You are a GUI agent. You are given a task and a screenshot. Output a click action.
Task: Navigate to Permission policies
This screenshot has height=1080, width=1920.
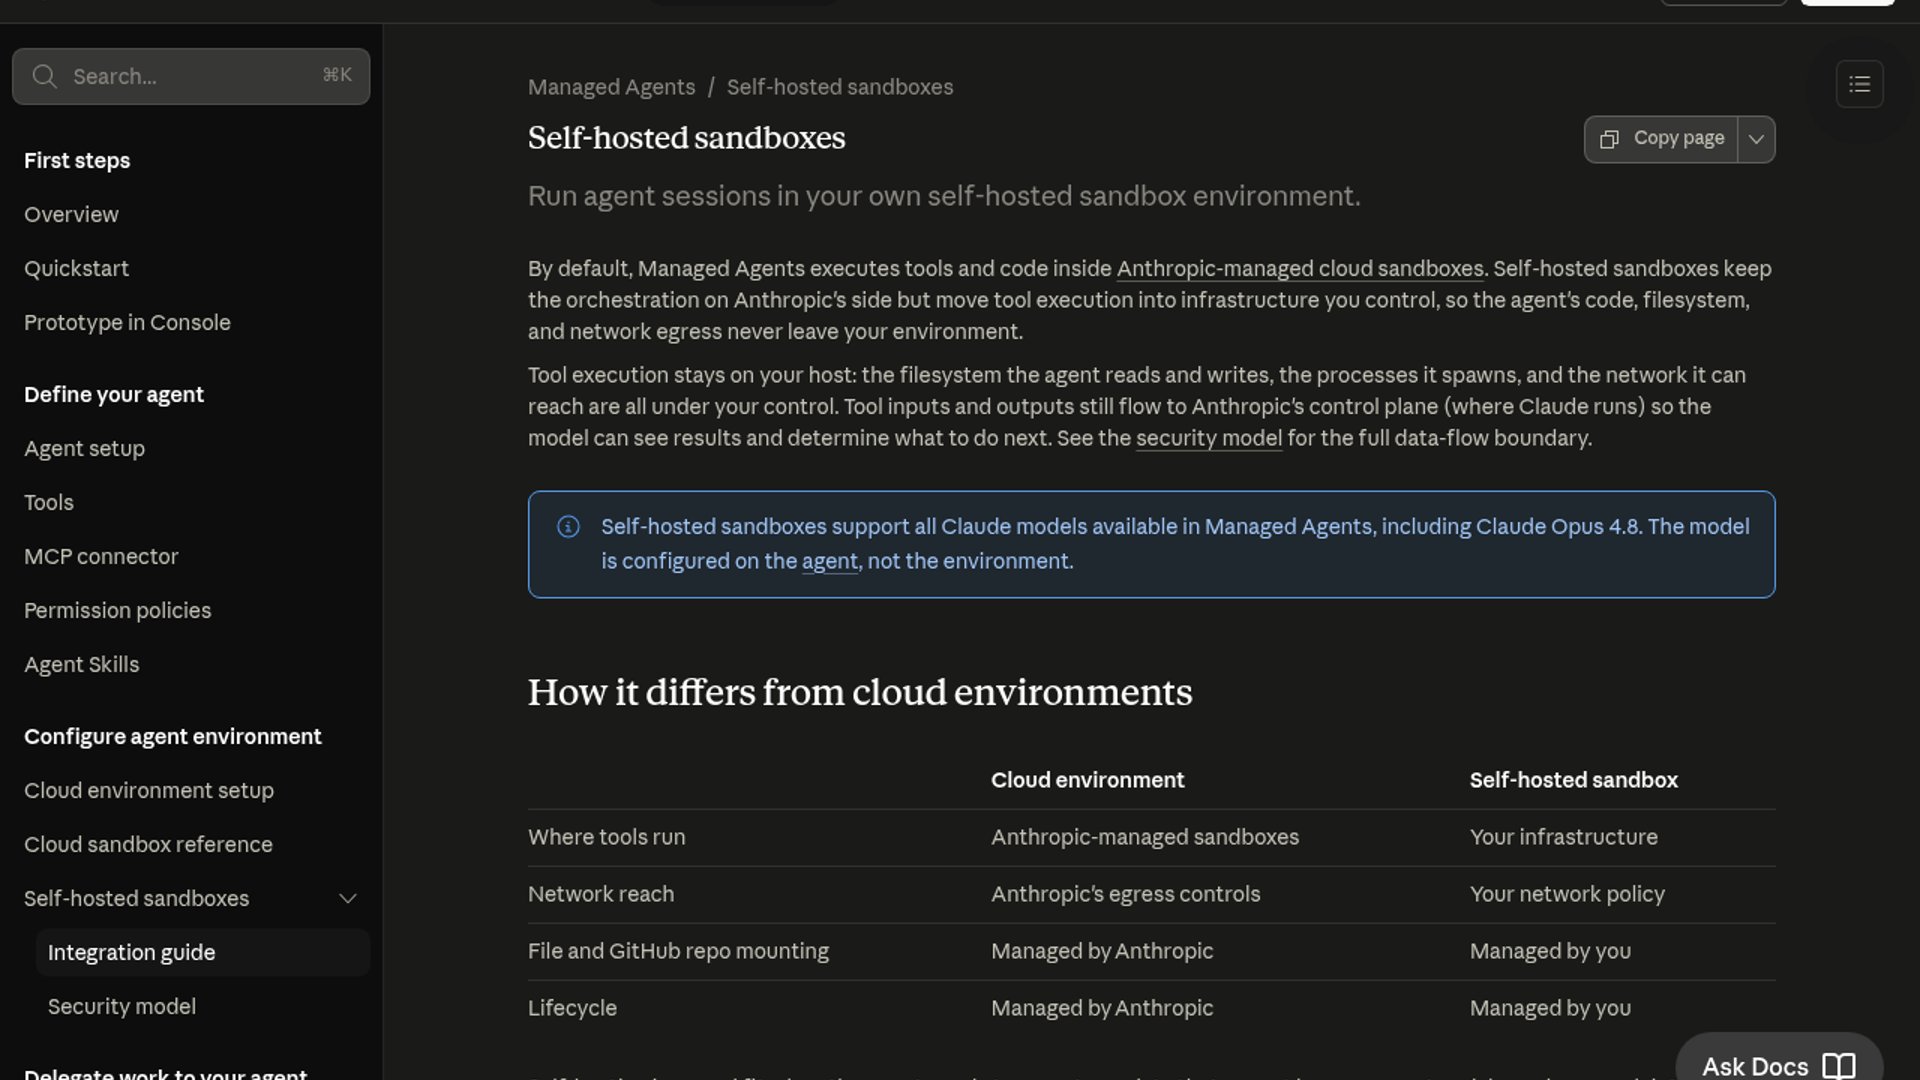point(117,610)
